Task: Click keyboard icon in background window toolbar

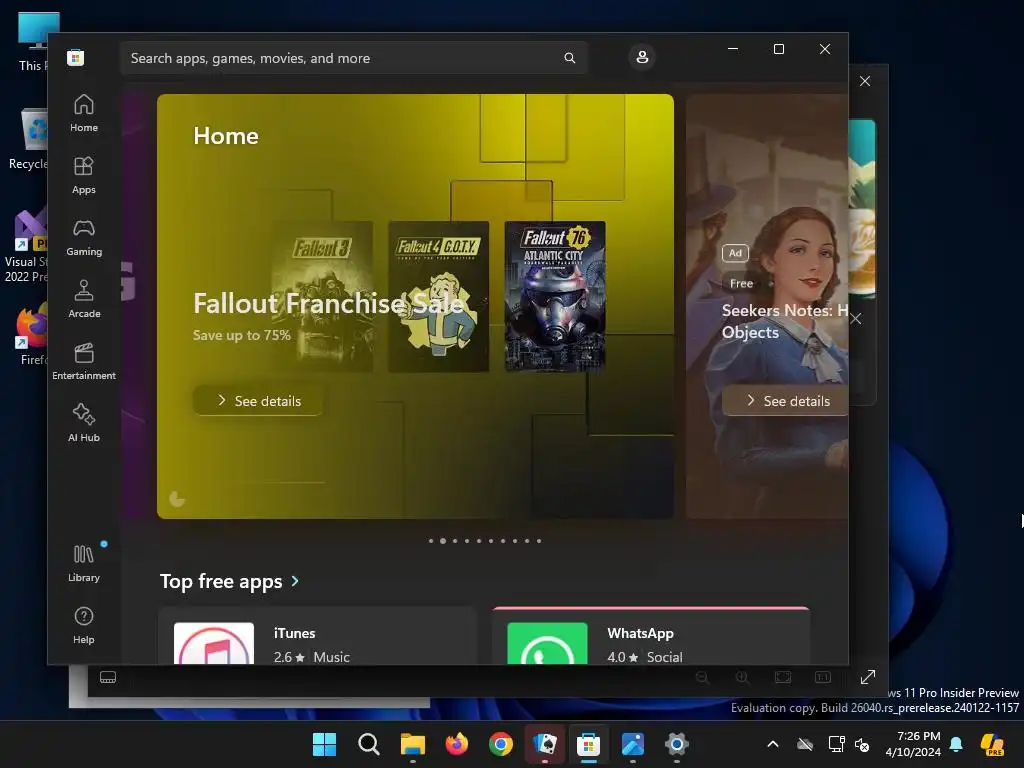Action: [108, 677]
